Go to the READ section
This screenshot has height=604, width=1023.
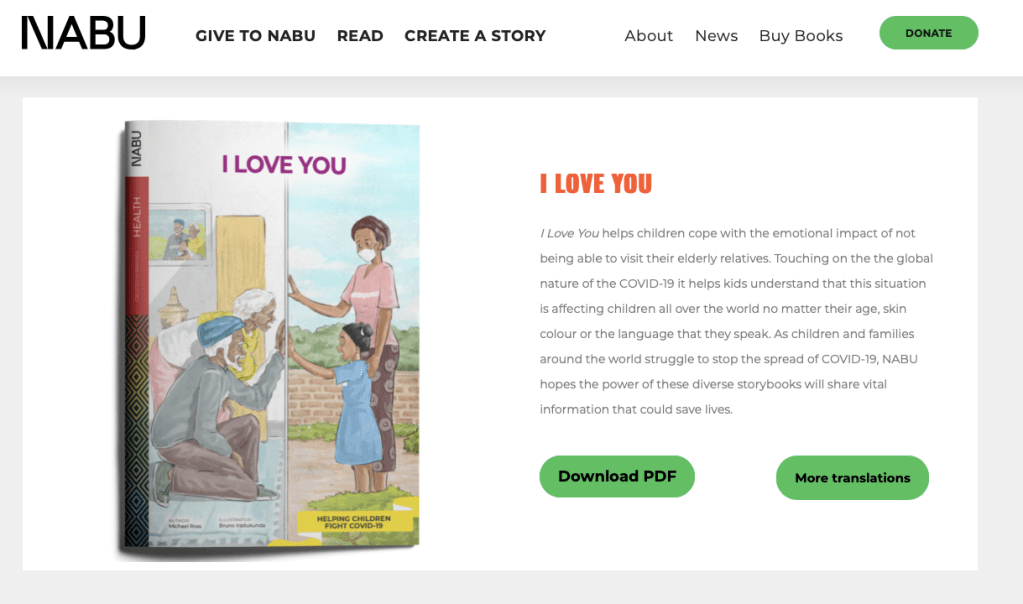point(360,36)
